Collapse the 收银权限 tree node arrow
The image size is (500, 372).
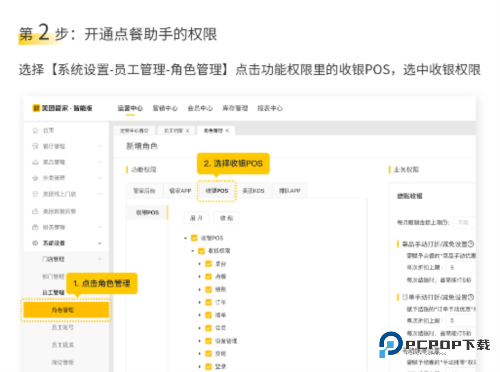pos(193,251)
